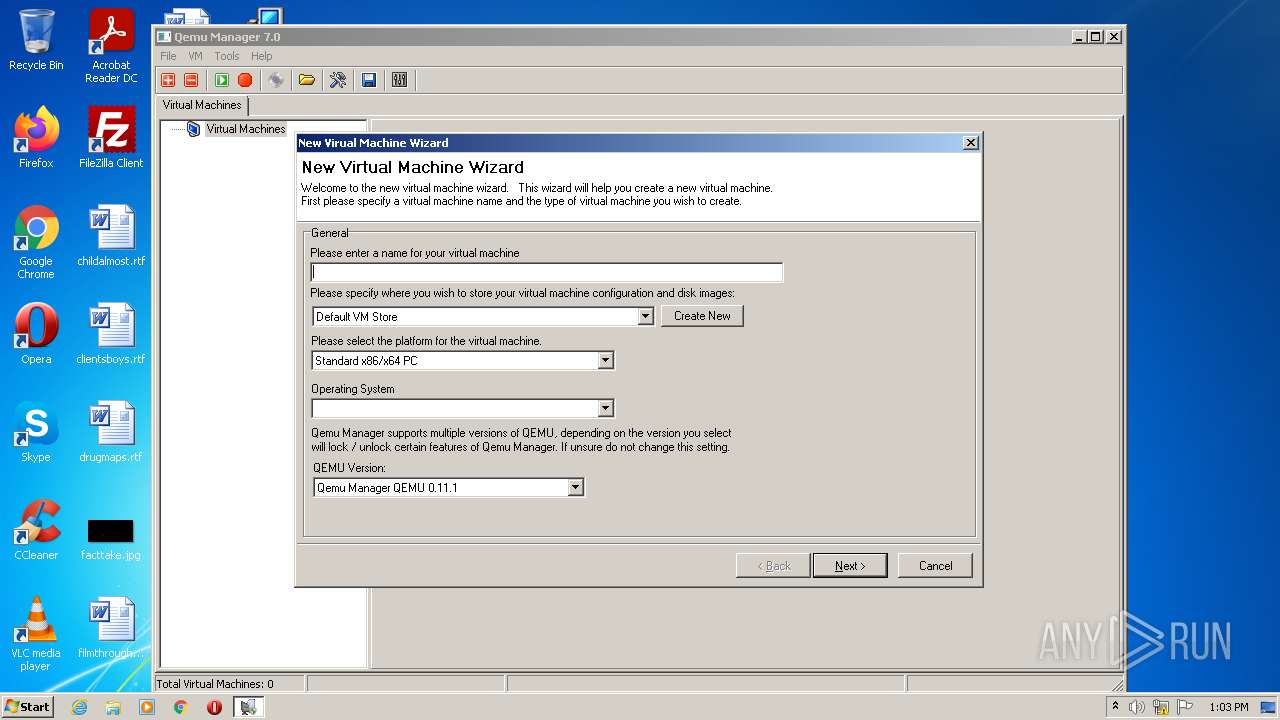
Task: Select the Virtual Machines tab
Action: coord(202,105)
